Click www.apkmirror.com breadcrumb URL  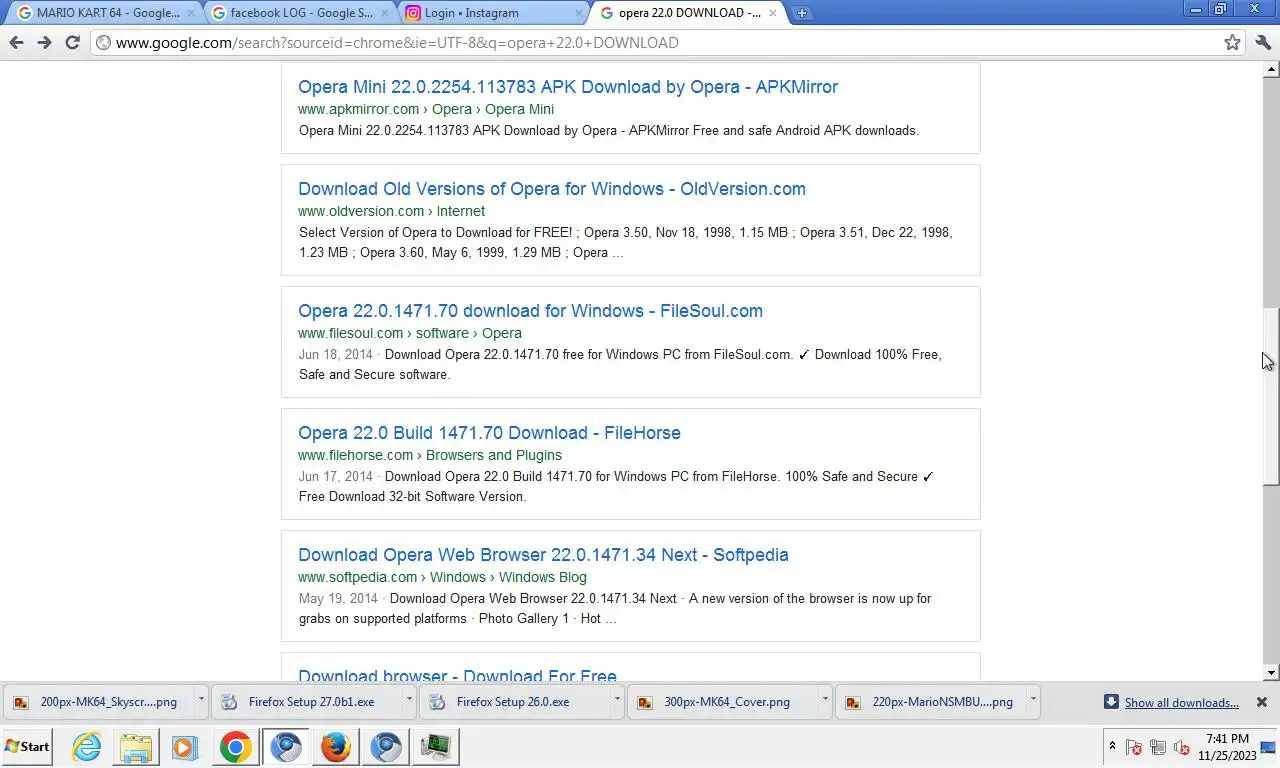point(425,109)
